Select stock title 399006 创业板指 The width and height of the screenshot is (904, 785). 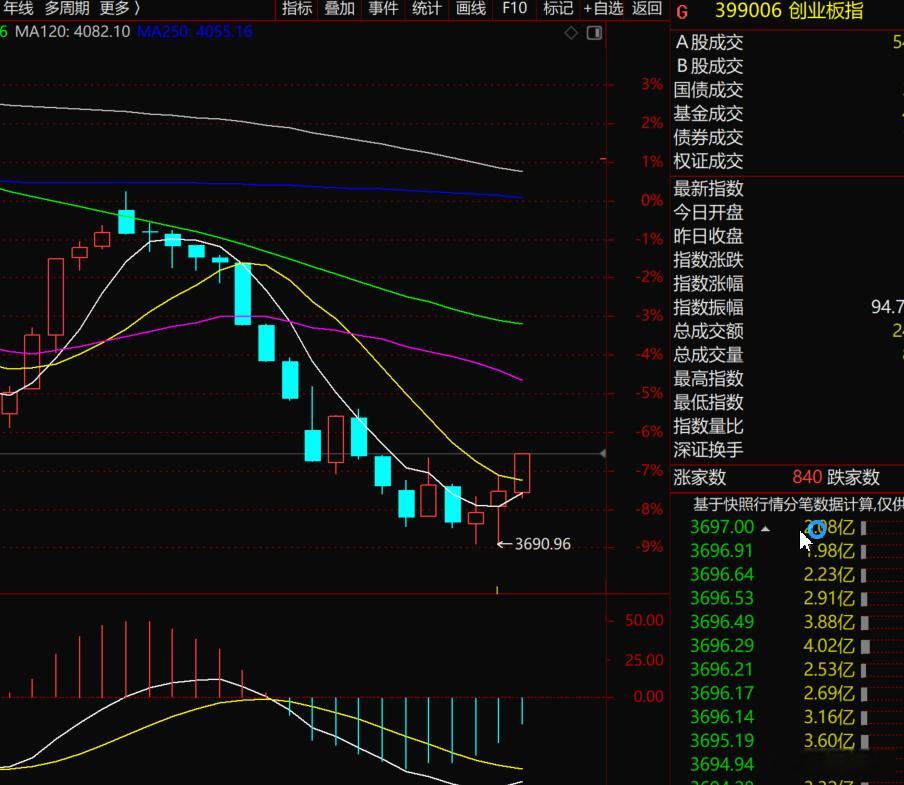tap(789, 11)
